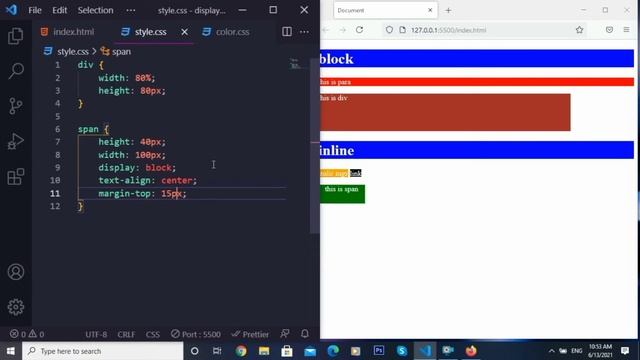The height and width of the screenshot is (360, 640).
Task: Open File Explorer from the taskbar
Action: 264,351
